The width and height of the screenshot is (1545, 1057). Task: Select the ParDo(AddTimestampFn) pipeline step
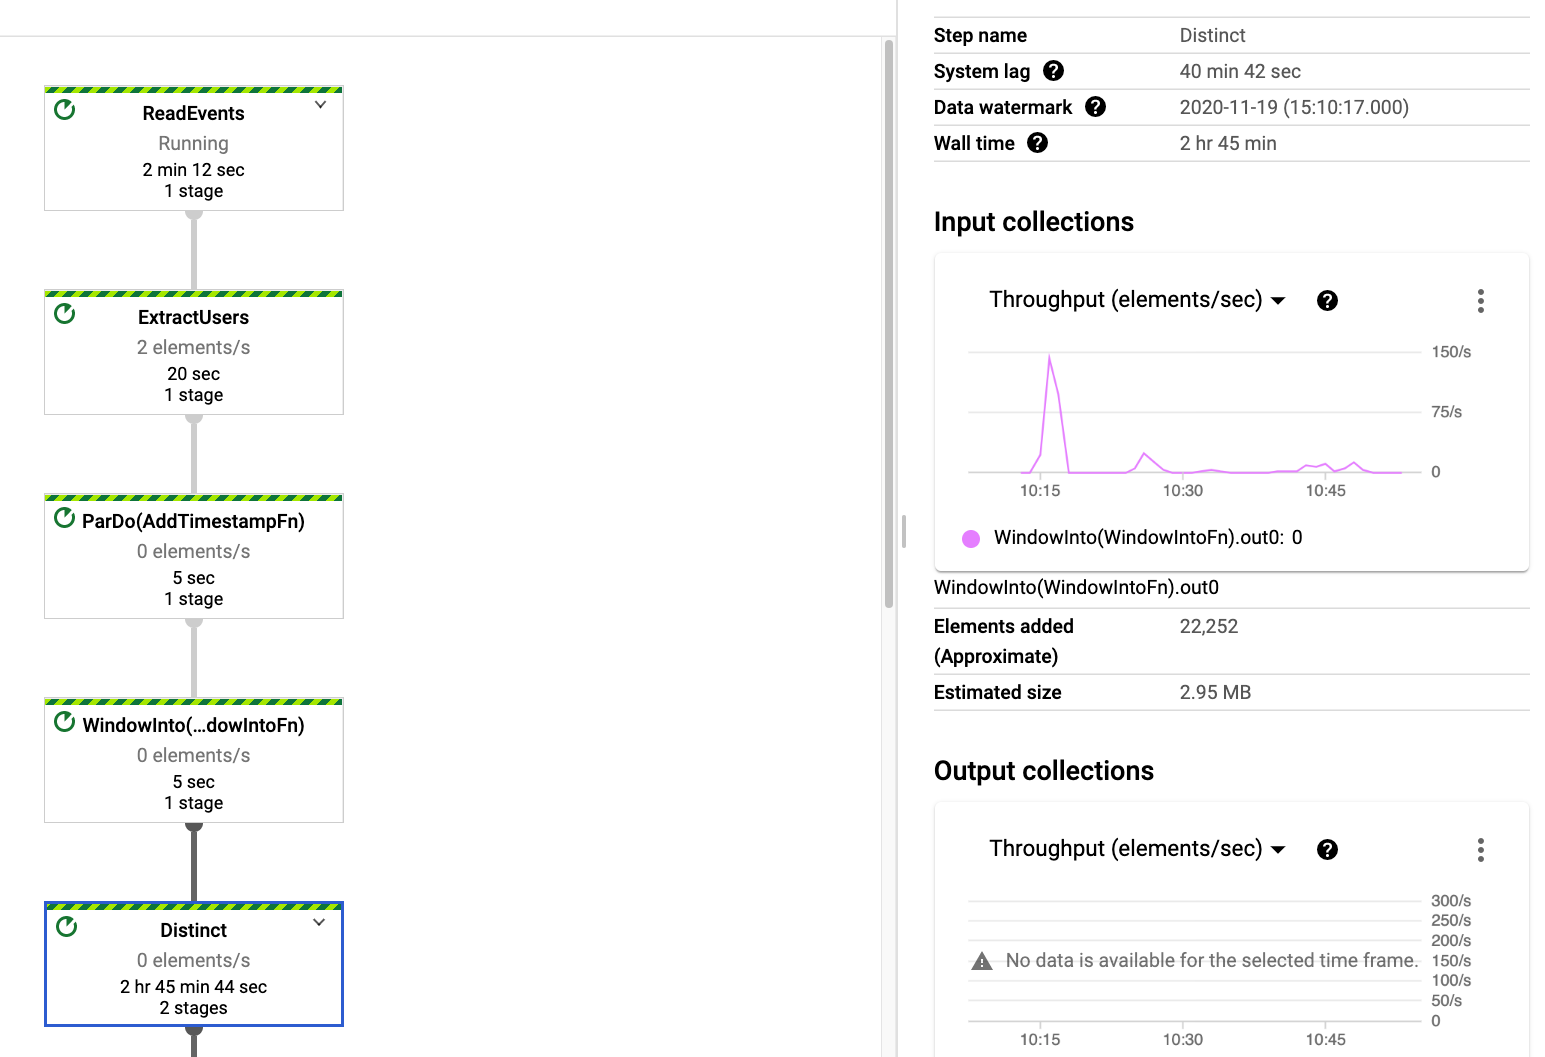(194, 559)
